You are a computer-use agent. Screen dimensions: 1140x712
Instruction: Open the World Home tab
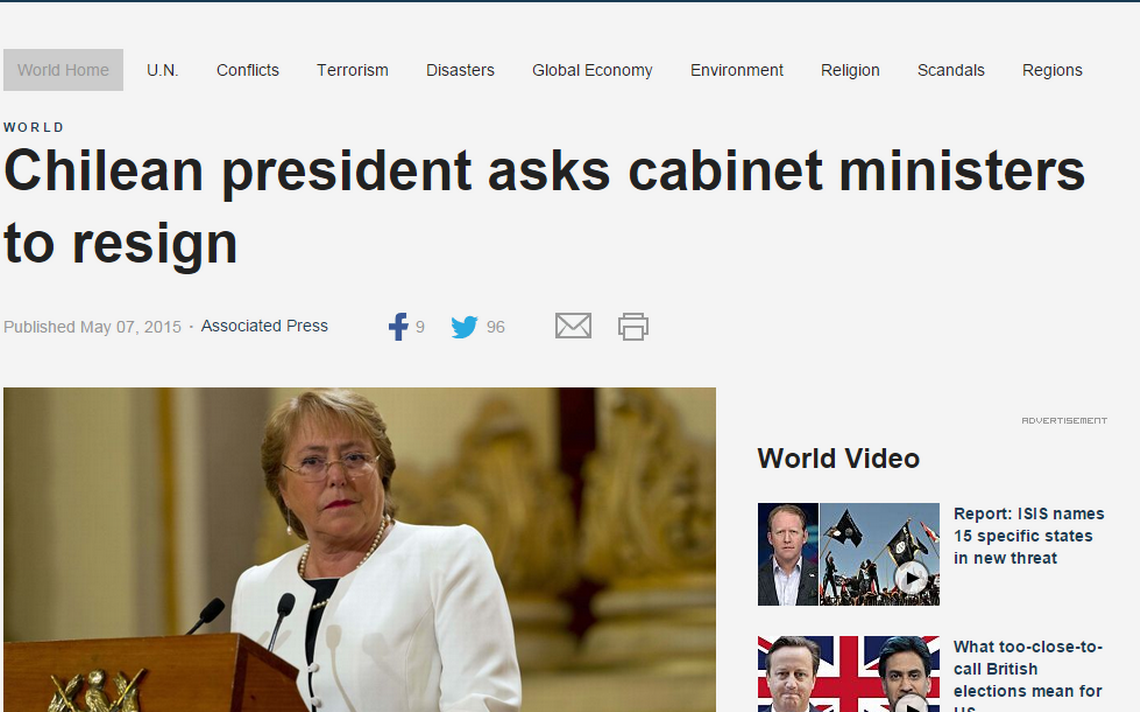(x=63, y=70)
